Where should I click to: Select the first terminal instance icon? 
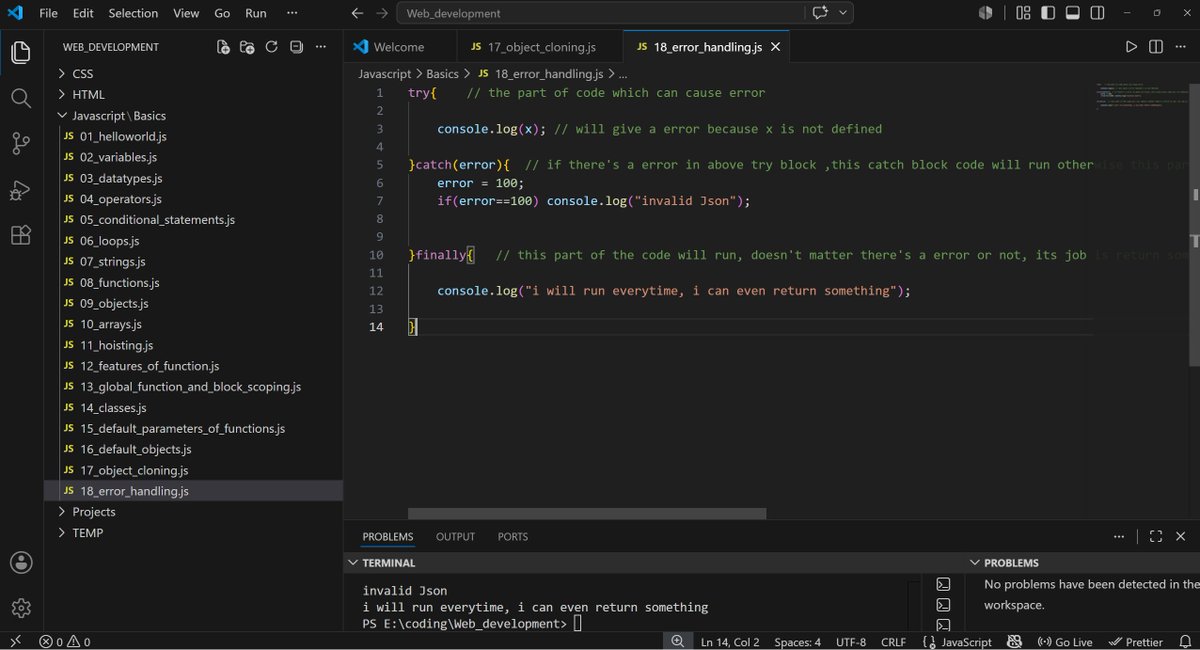[943, 584]
